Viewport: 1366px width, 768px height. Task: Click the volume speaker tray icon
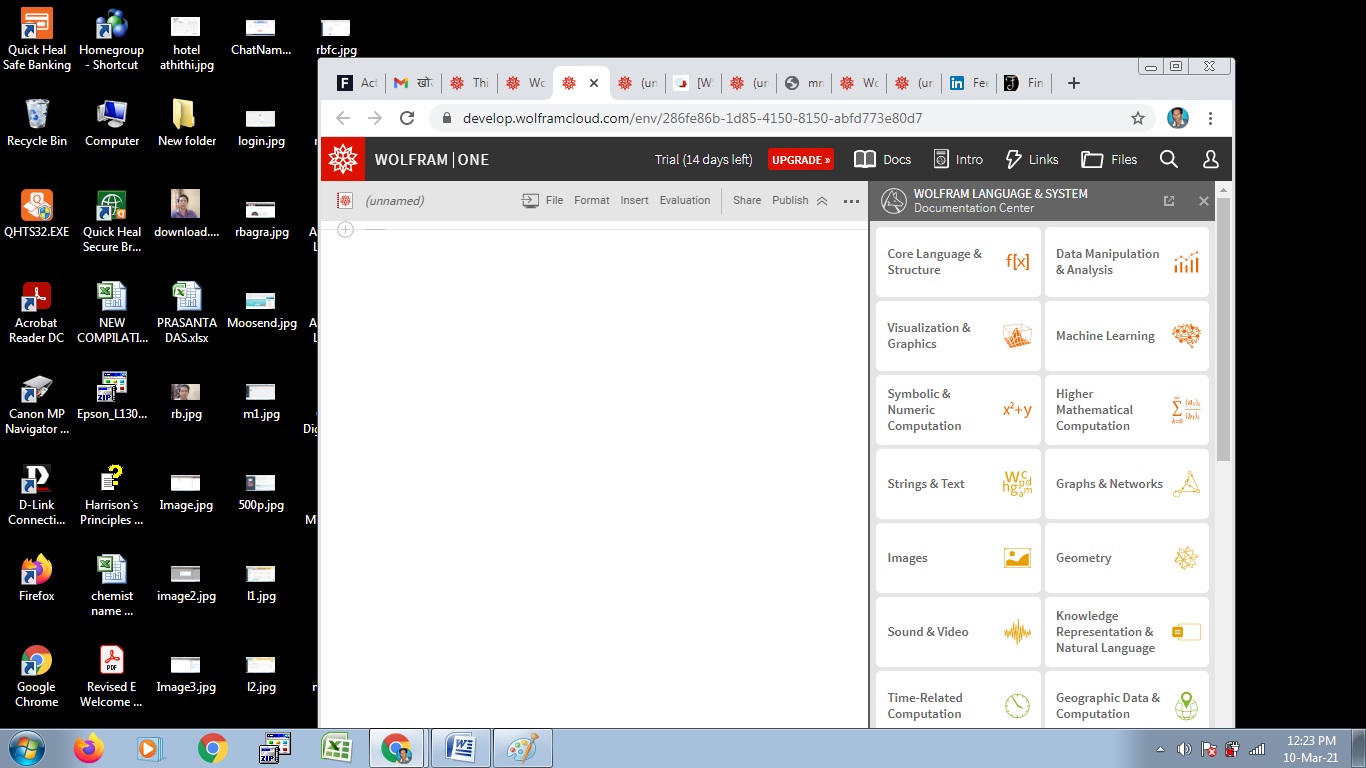[1185, 749]
